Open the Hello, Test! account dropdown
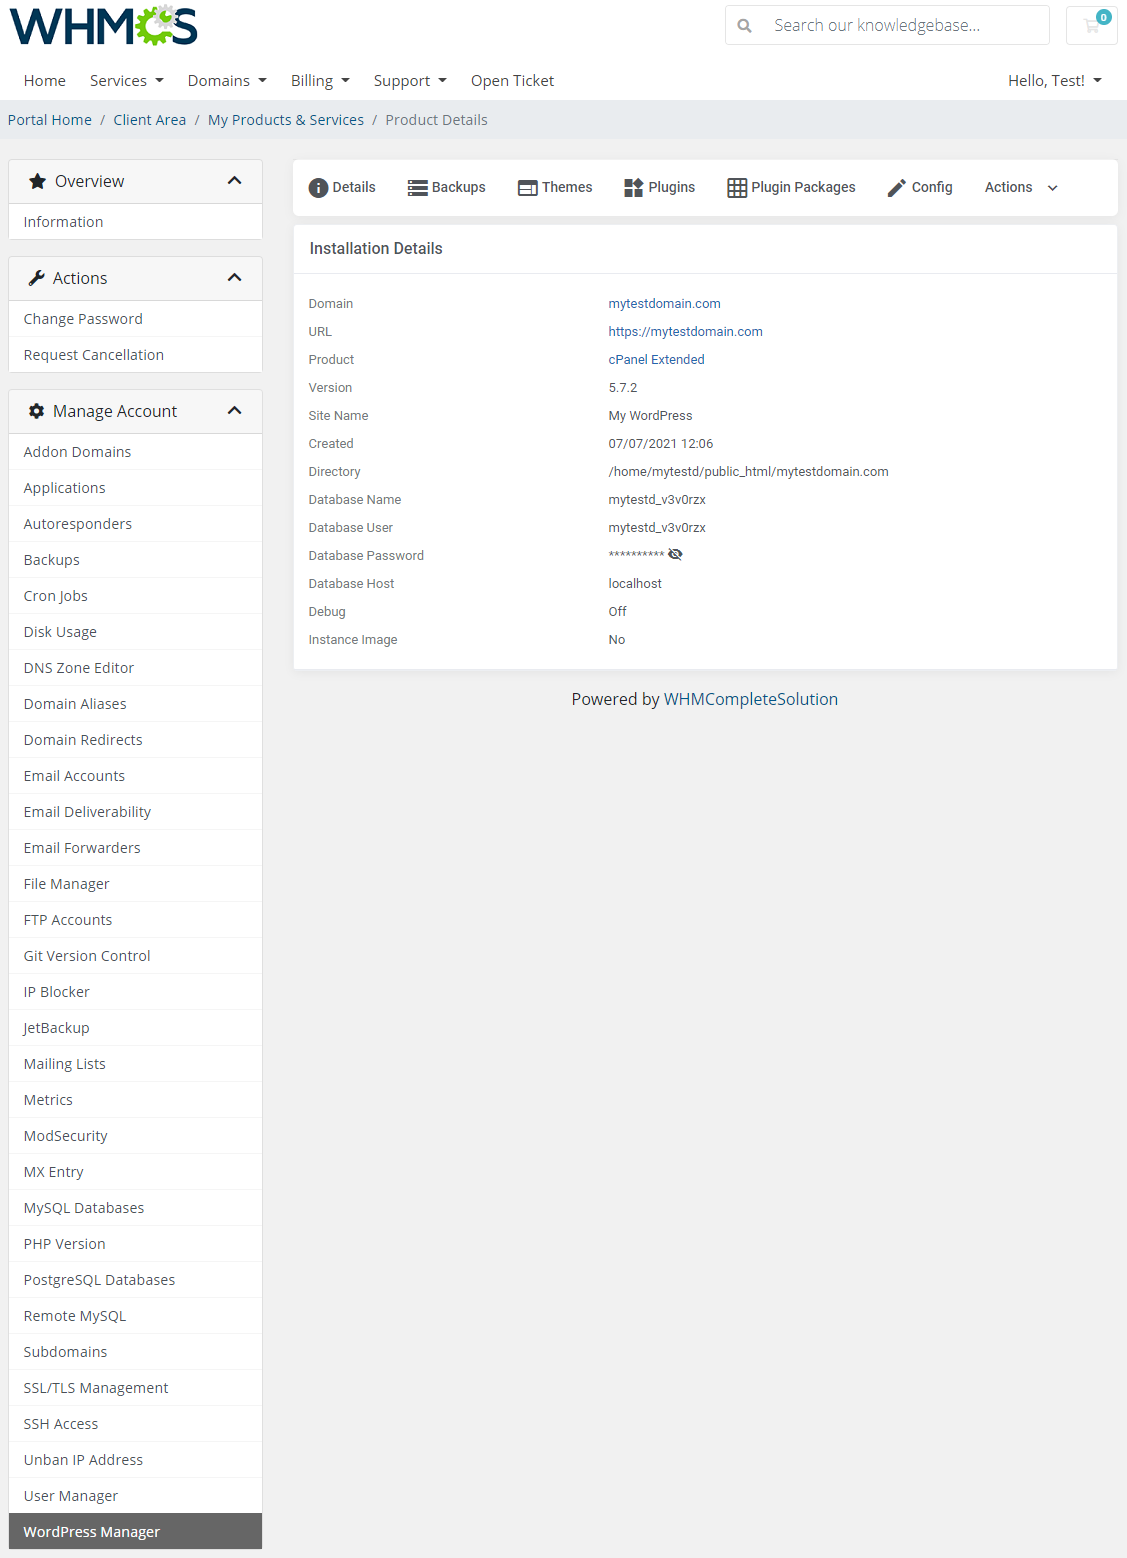The width and height of the screenshot is (1127, 1558). tap(1054, 80)
